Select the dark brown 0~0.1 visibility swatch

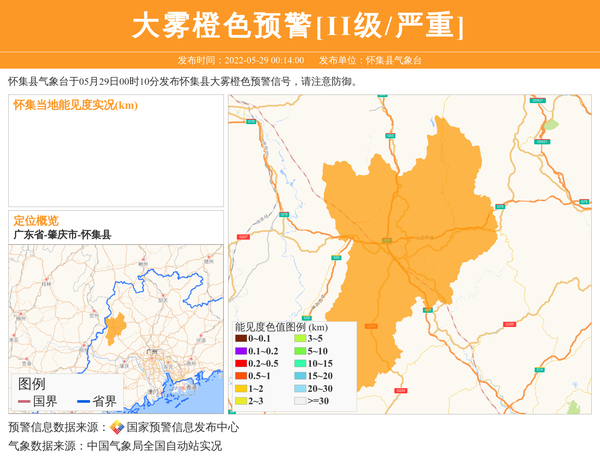[241, 340]
